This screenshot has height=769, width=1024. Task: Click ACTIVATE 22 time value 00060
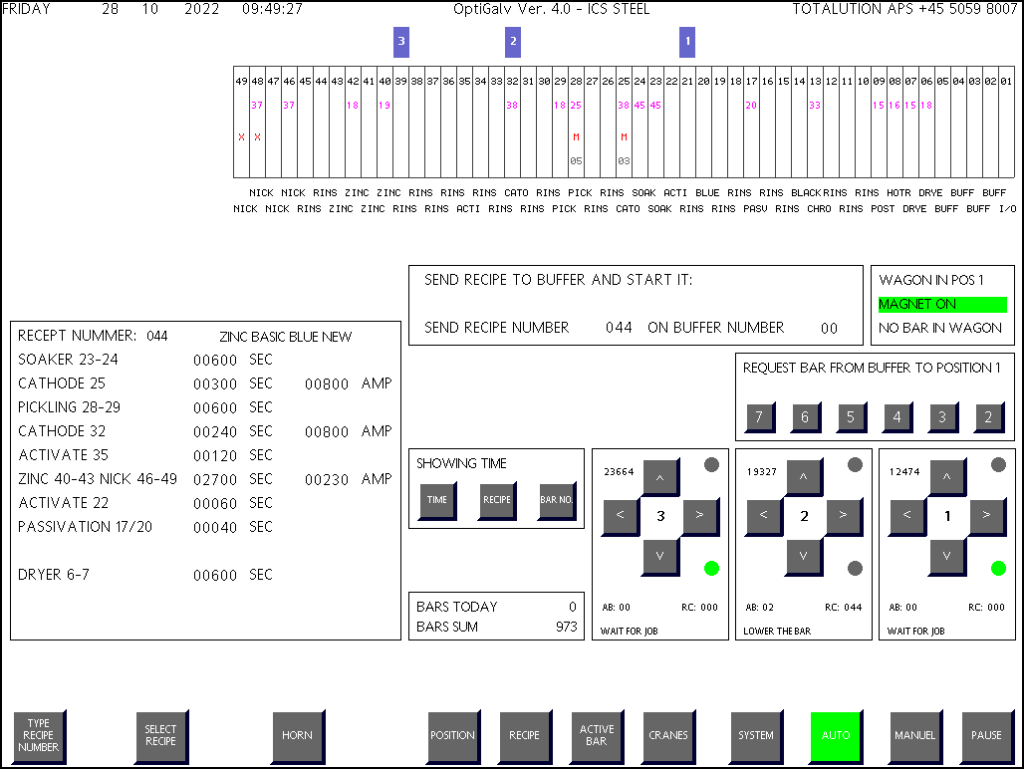tap(215, 504)
